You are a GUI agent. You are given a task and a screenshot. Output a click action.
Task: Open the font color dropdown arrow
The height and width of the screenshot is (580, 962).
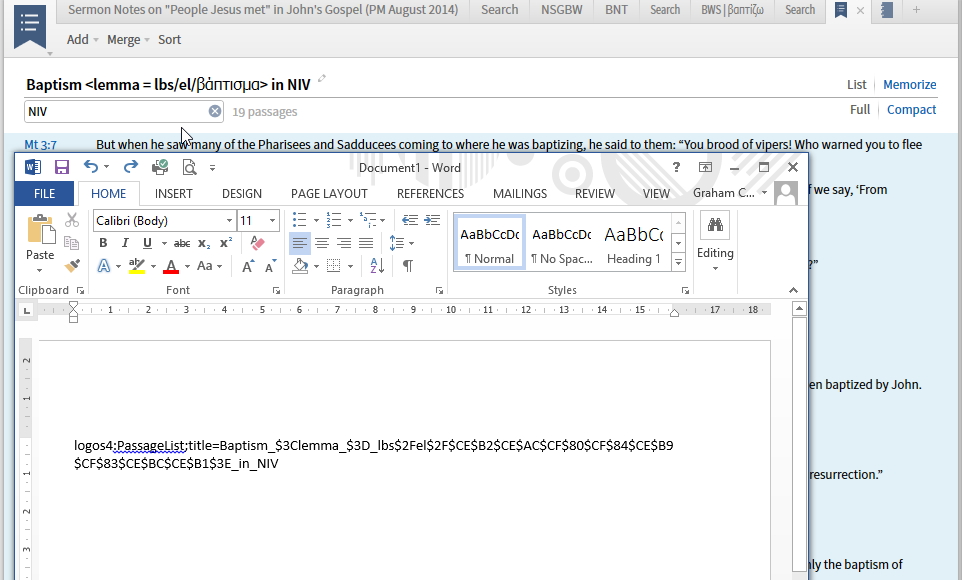[x=187, y=266]
